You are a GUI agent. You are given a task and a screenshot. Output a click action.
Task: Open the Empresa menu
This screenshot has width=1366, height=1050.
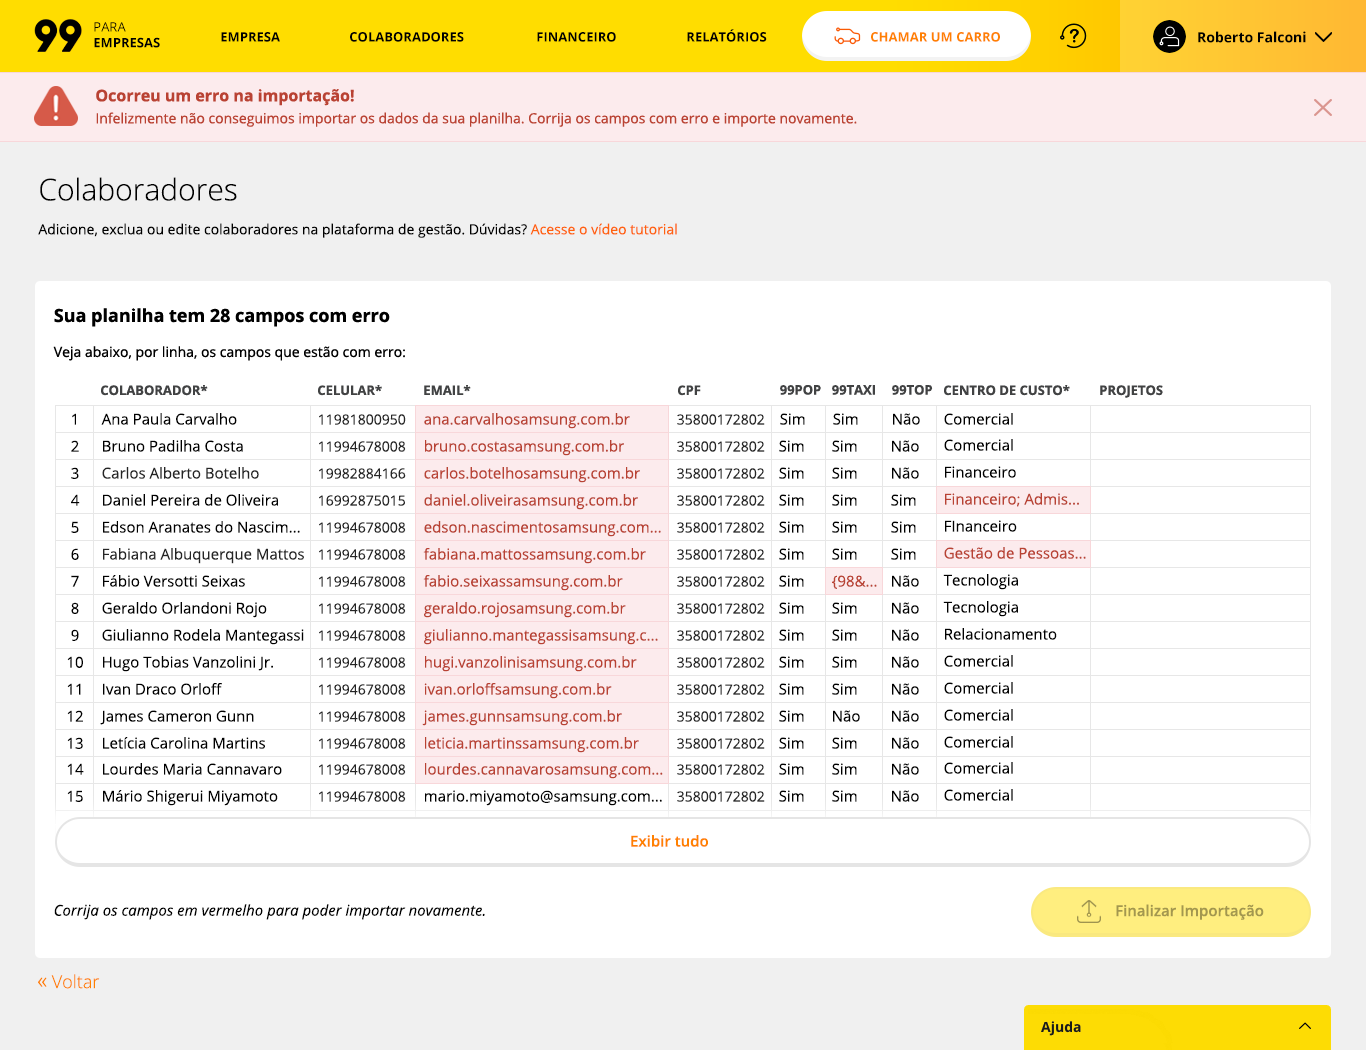click(x=250, y=37)
